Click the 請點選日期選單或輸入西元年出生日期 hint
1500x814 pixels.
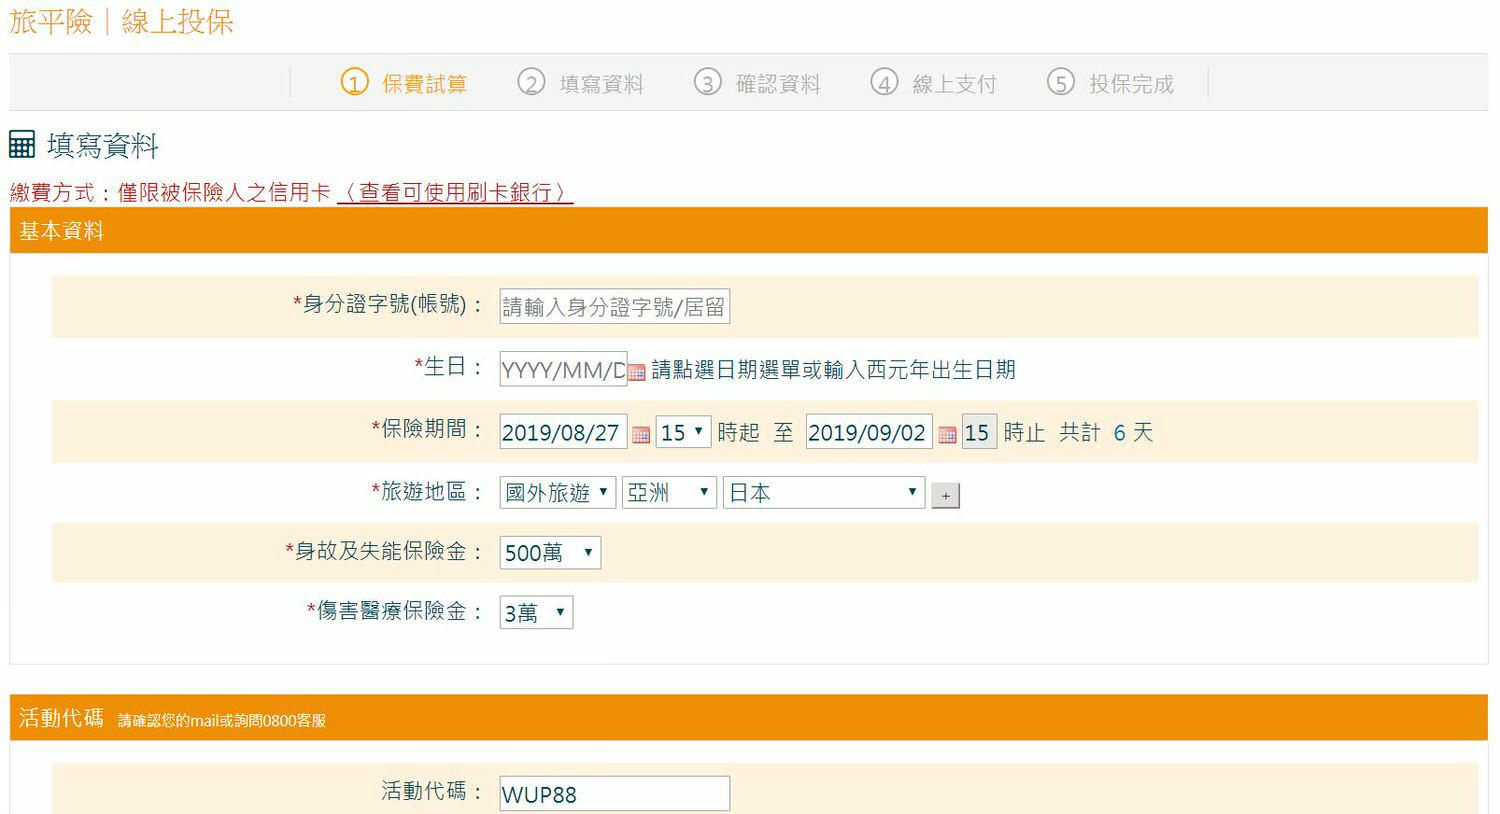click(833, 369)
